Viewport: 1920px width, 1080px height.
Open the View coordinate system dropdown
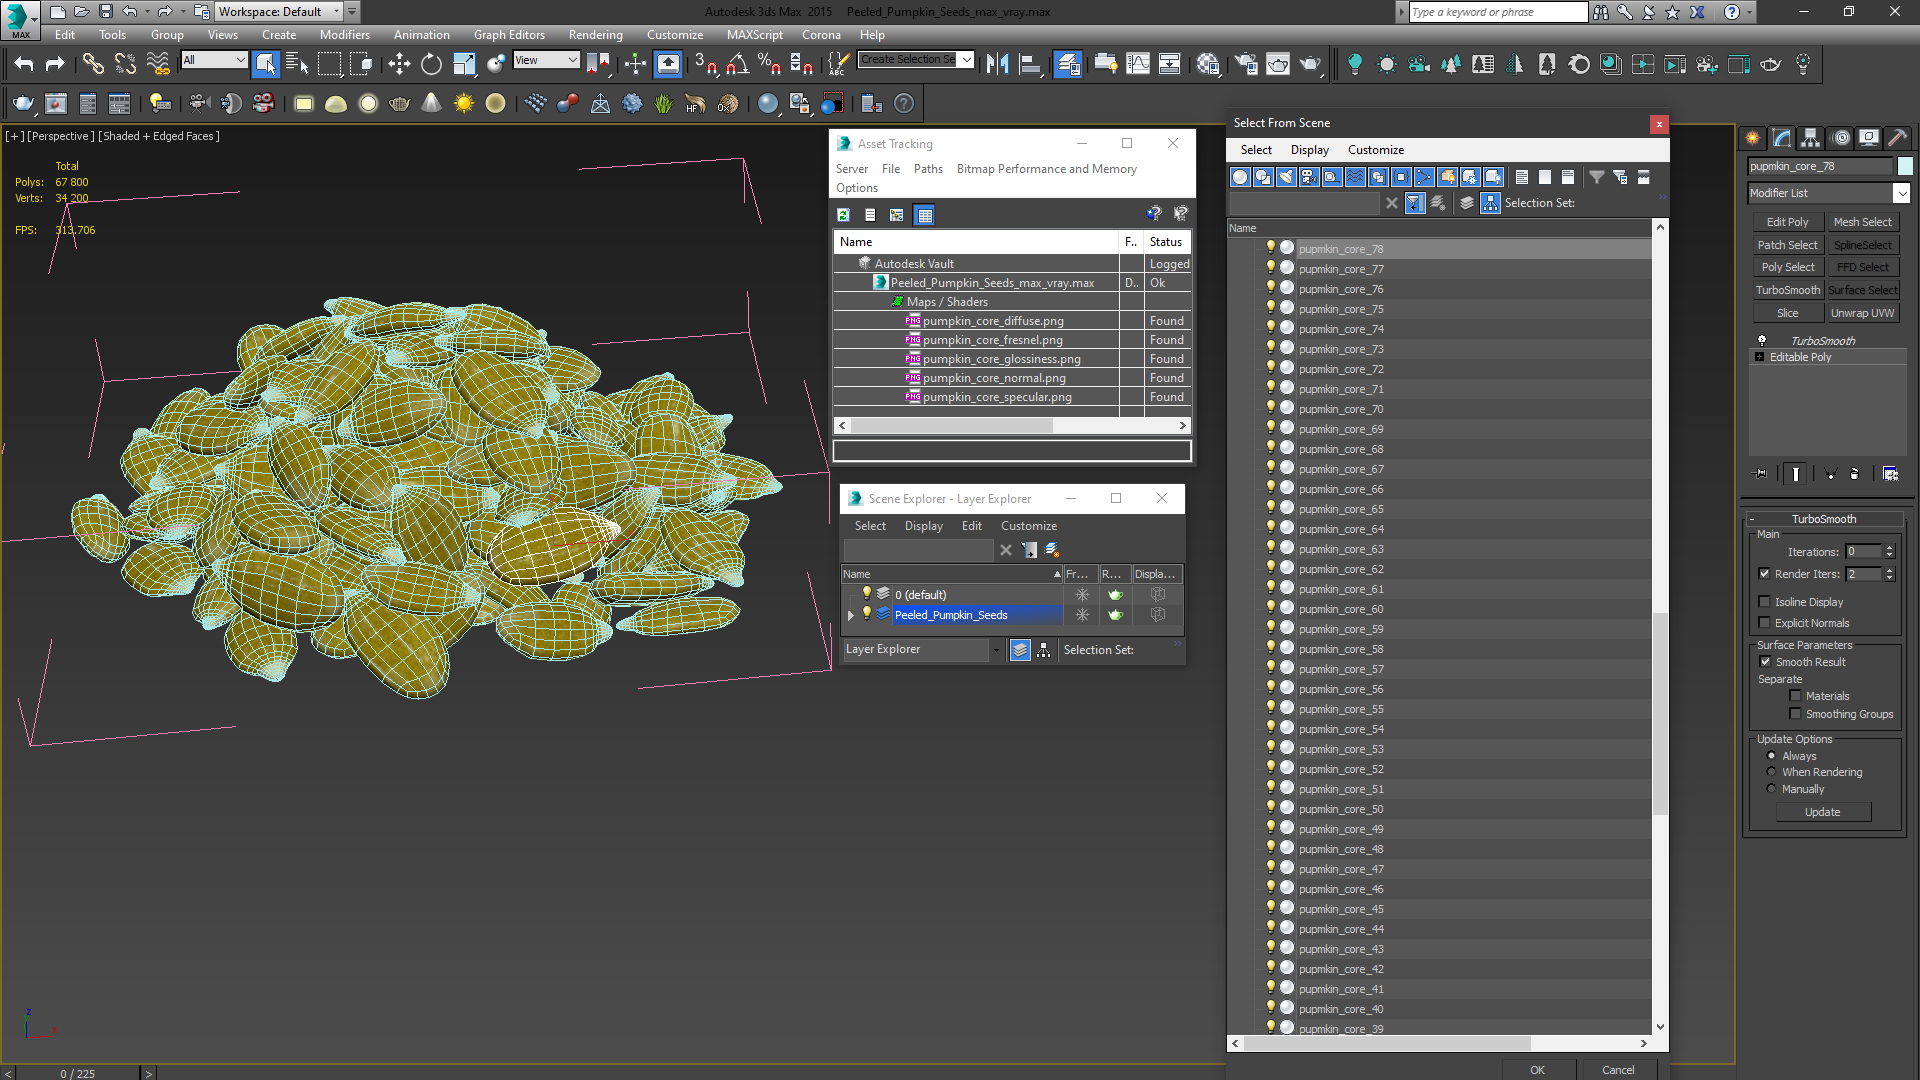[546, 60]
